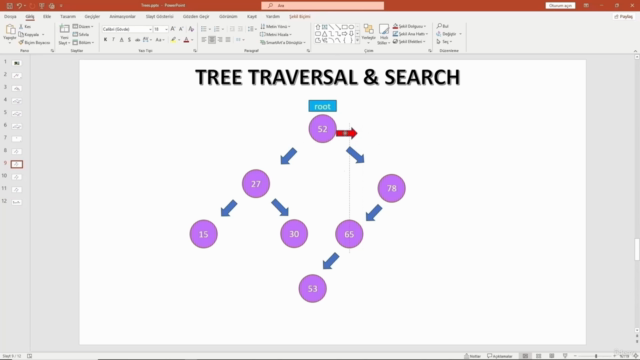The image size is (640, 360).
Task: Switch to the Animasyonlar tab
Action: point(122,17)
